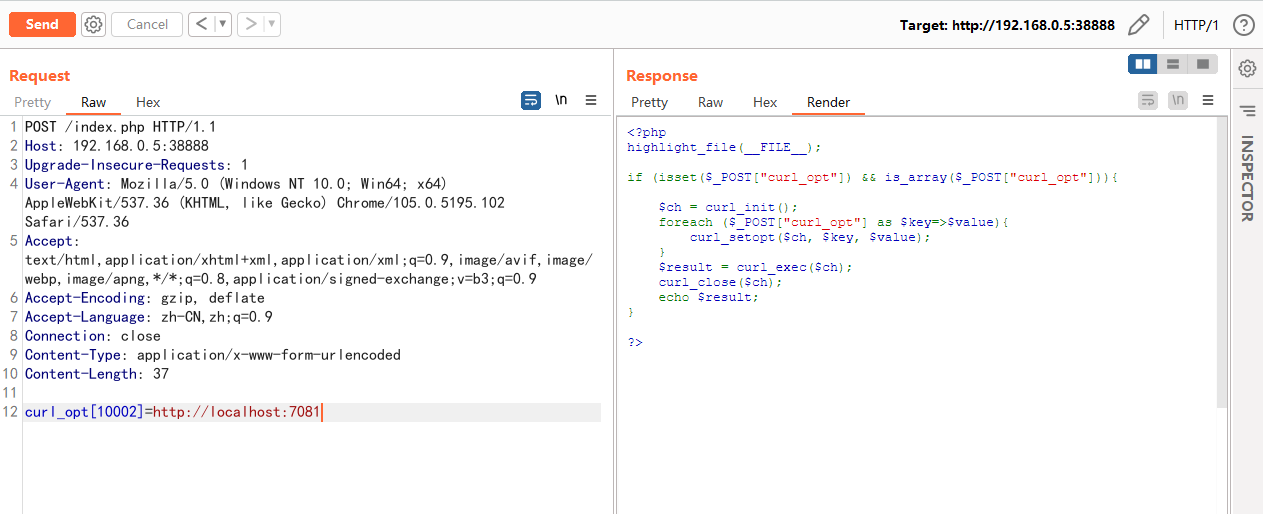Open Inspector settings gear icon

point(1247,68)
